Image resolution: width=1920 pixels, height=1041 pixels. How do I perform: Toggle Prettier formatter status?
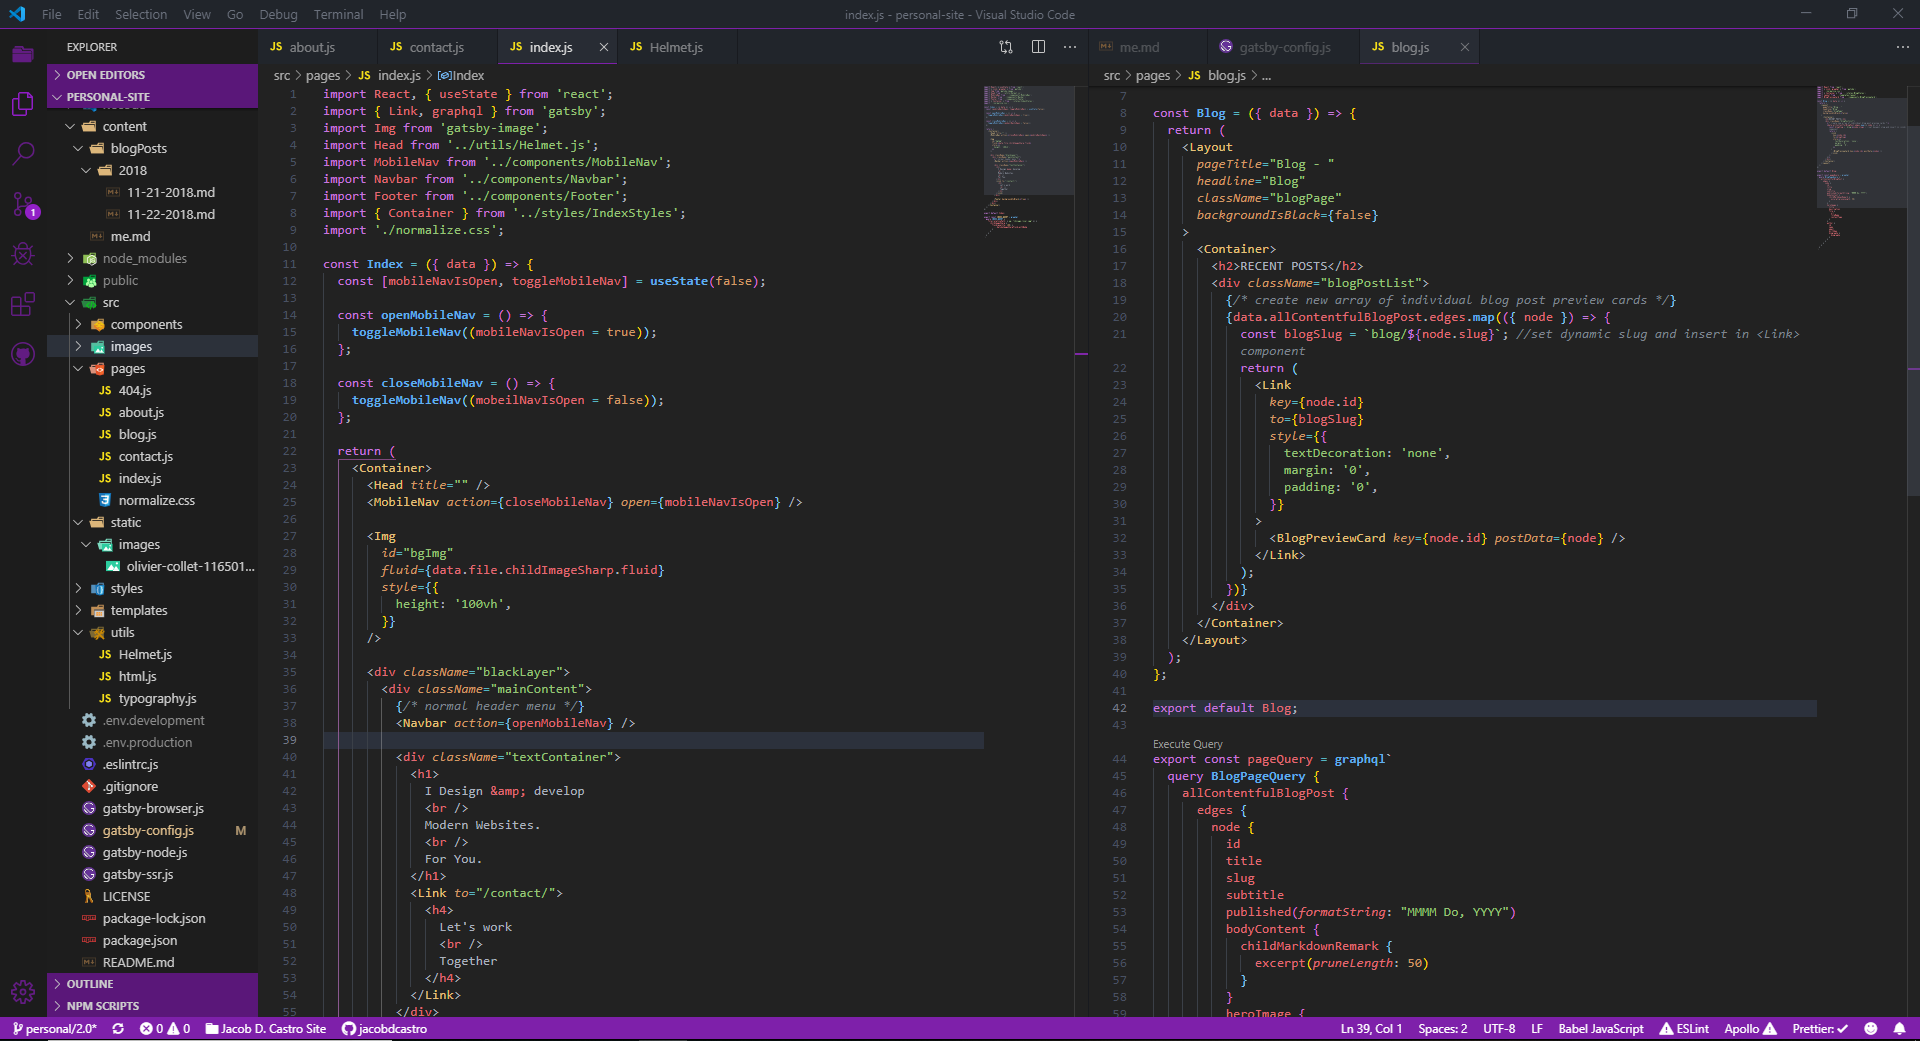tap(1819, 1029)
